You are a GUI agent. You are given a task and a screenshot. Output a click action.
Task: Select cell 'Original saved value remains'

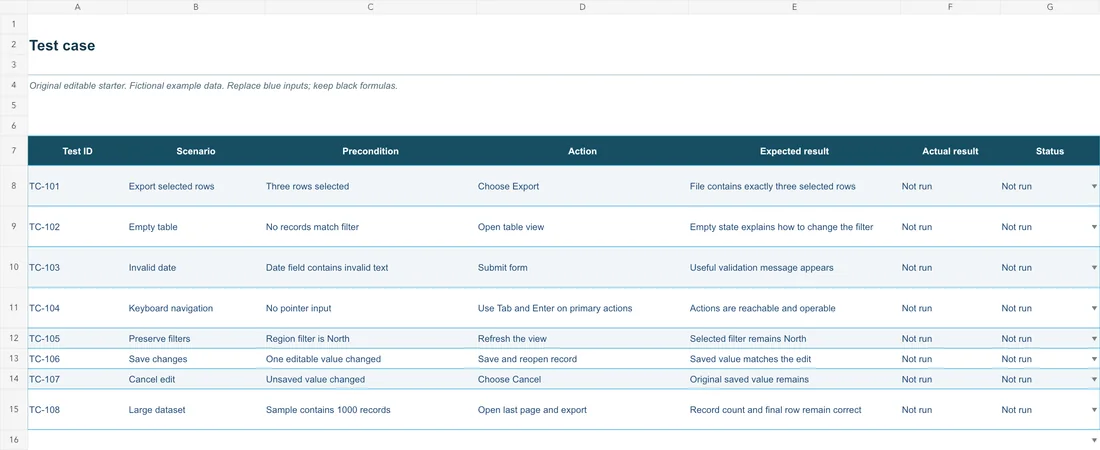tap(794, 379)
